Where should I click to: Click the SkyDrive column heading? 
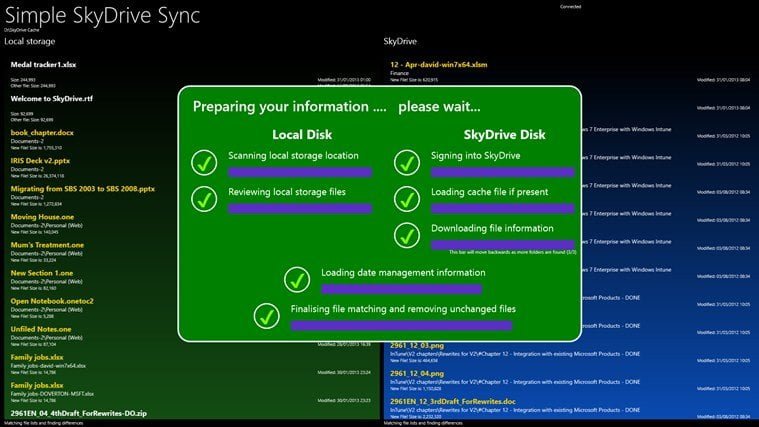[x=400, y=41]
